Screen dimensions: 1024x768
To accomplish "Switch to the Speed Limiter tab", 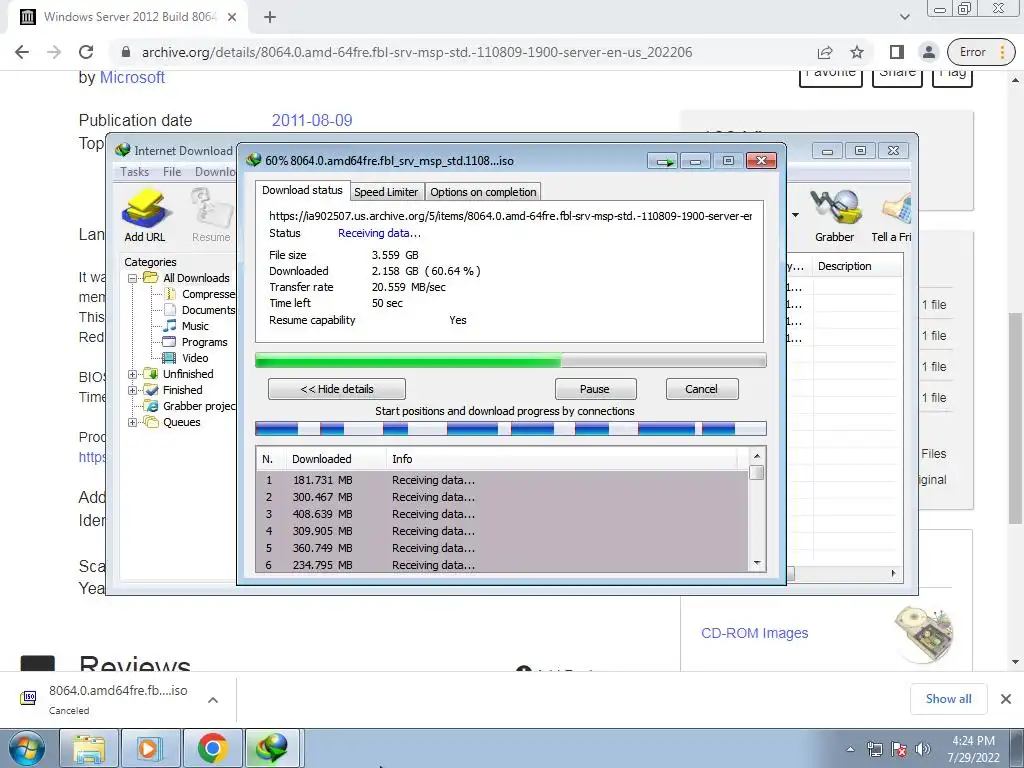I will pyautogui.click(x=386, y=192).
